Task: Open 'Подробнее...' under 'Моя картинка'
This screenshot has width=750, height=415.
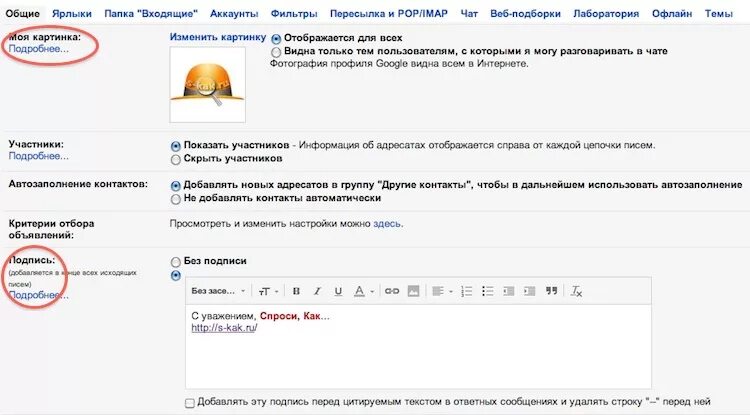Action: [x=38, y=49]
